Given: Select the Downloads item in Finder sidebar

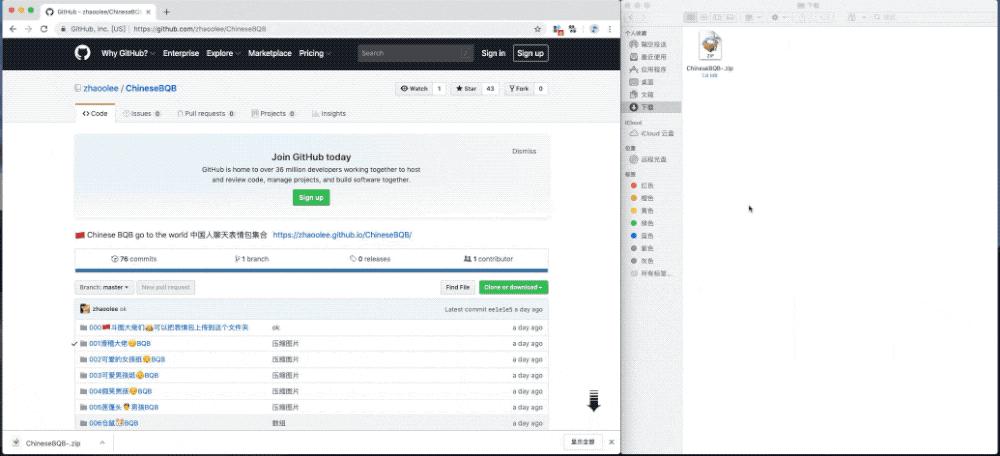Looking at the screenshot, I should coord(652,107).
